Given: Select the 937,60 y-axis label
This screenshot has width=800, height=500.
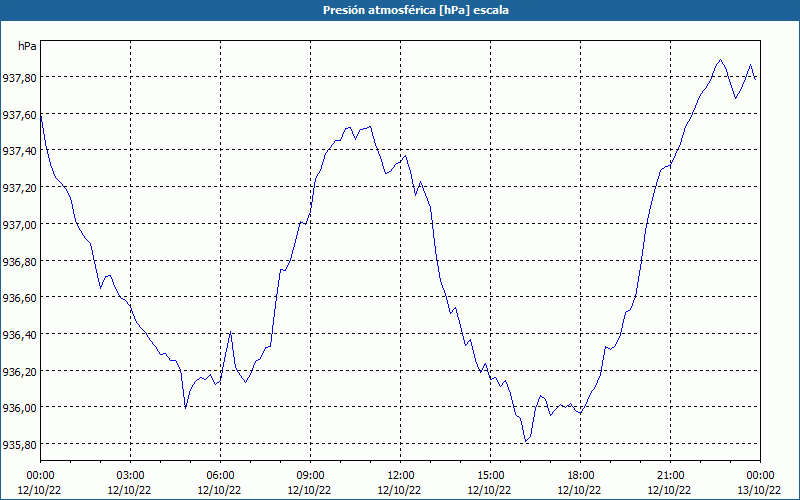Looking at the screenshot, I should [x=19, y=115].
